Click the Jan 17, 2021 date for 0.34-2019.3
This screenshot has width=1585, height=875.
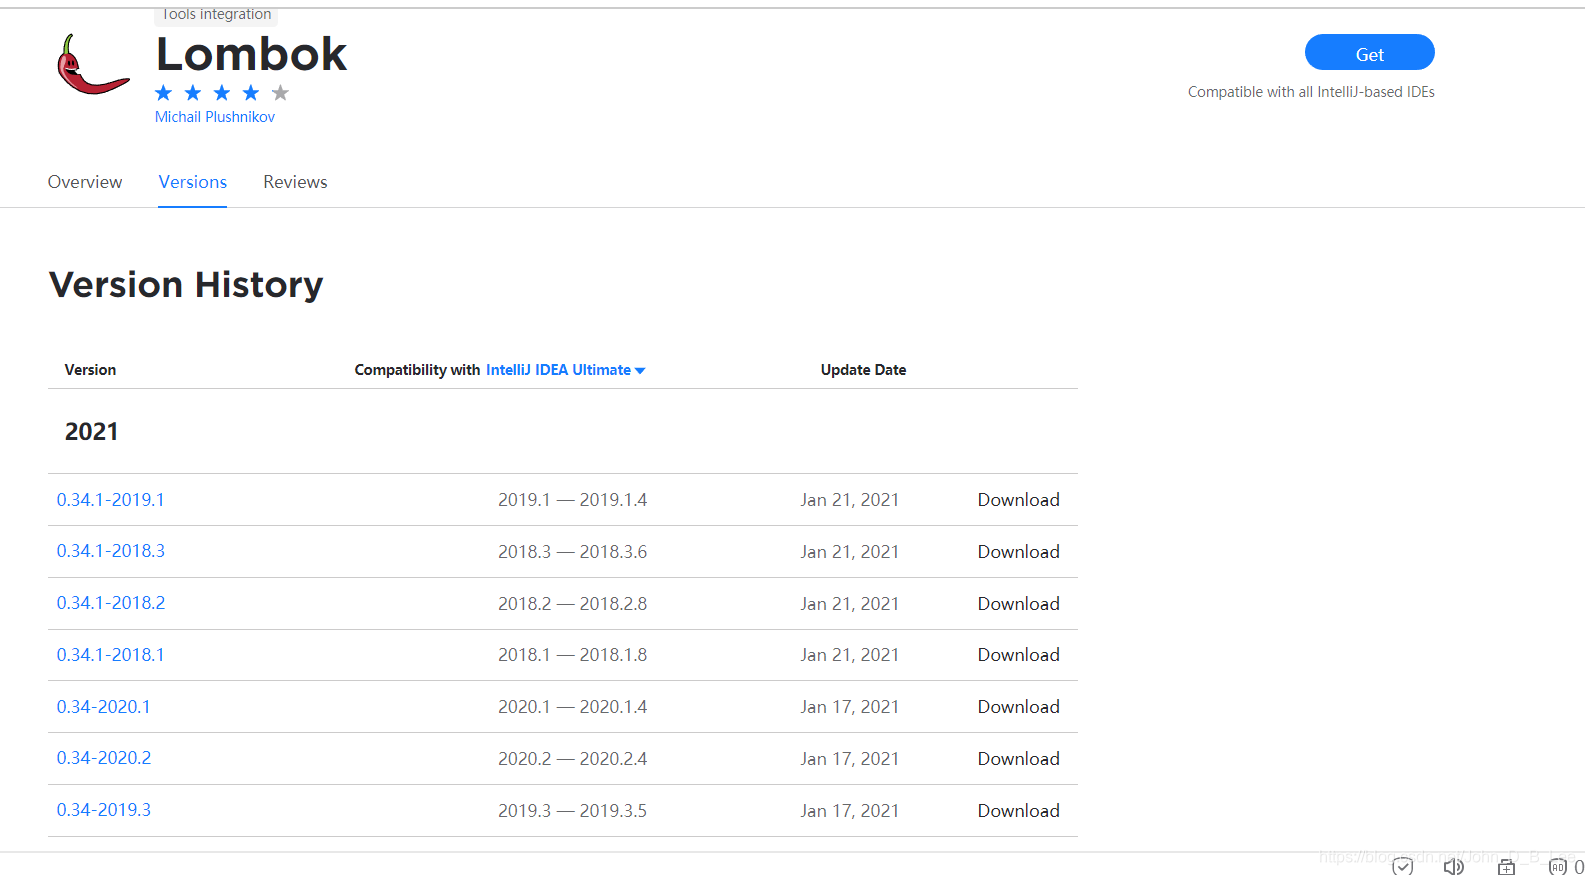[849, 811]
